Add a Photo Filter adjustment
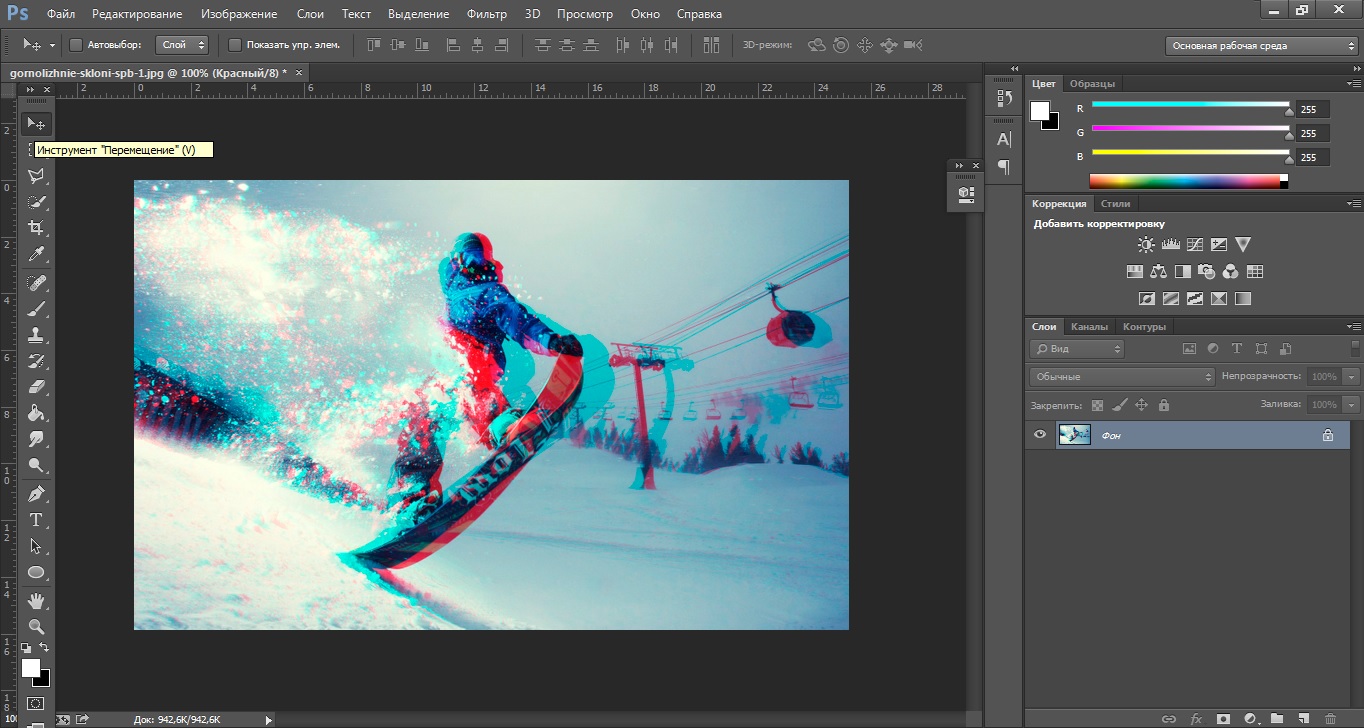Viewport: 1364px width, 728px height. coord(1207,271)
